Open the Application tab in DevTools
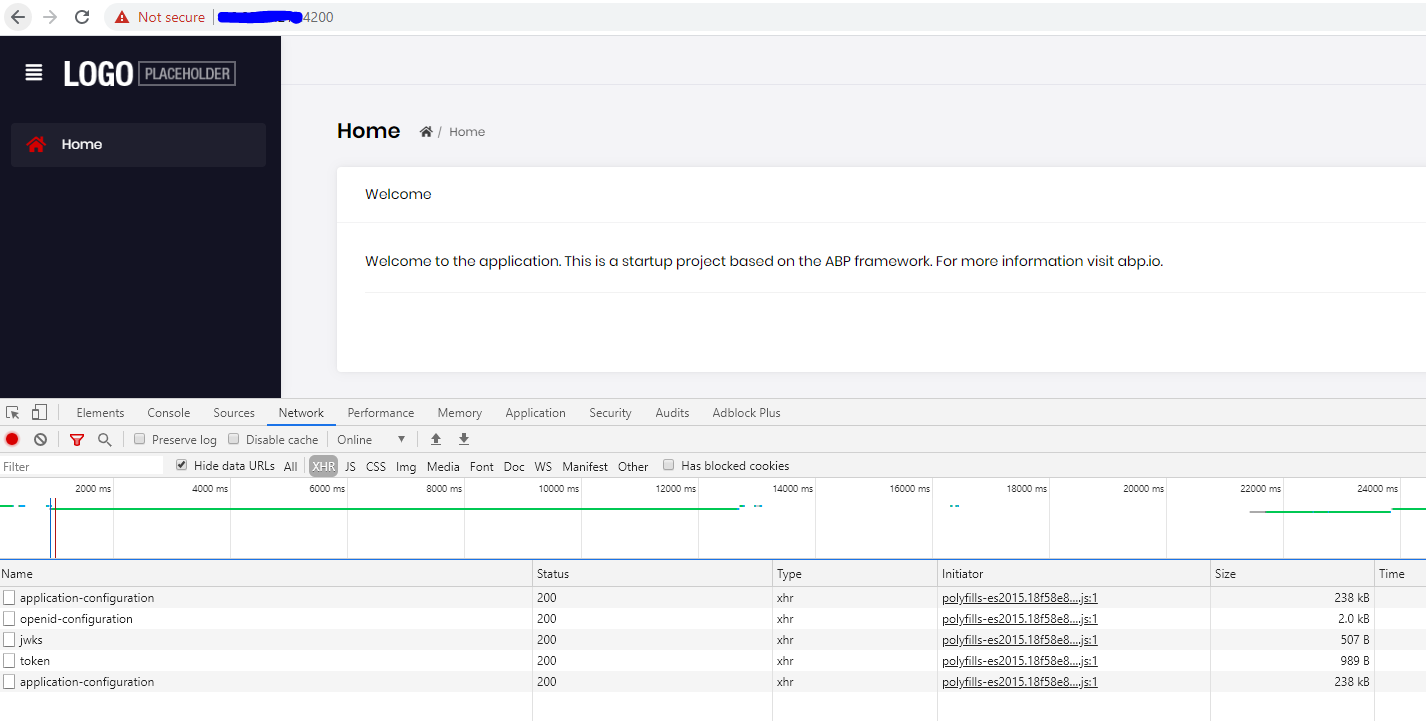The image size is (1426, 721). pos(535,412)
